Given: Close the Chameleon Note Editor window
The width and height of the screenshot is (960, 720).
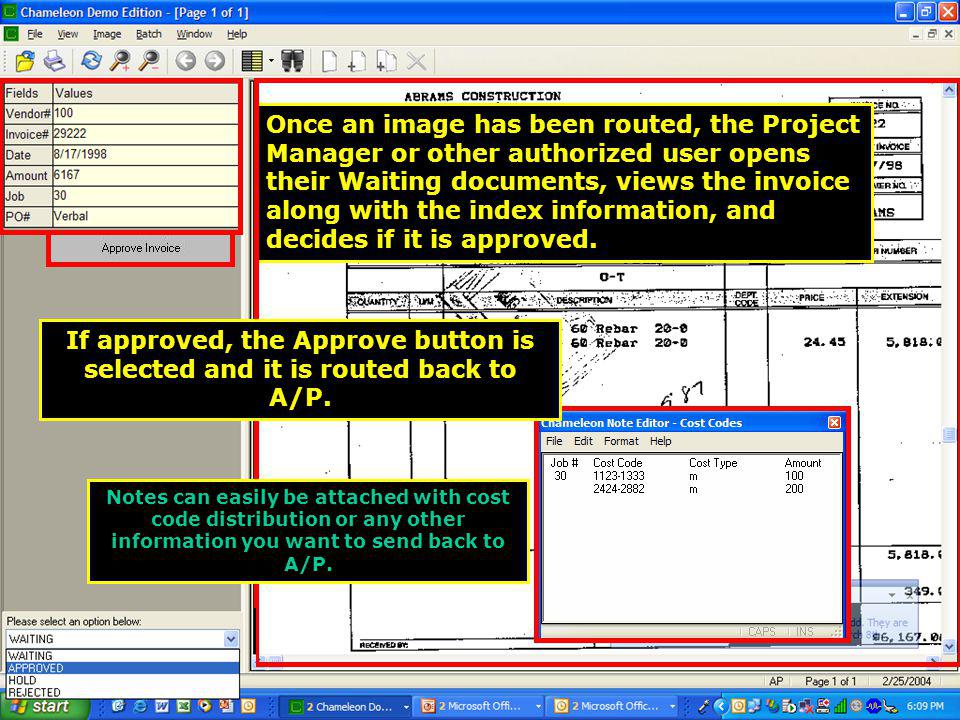Looking at the screenshot, I should 834,422.
